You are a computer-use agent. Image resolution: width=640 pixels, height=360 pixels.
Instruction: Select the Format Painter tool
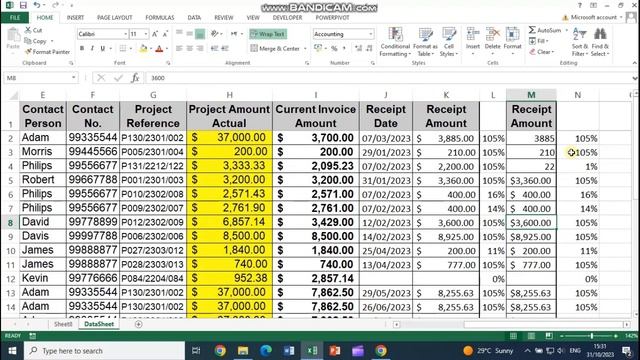click(x=47, y=52)
